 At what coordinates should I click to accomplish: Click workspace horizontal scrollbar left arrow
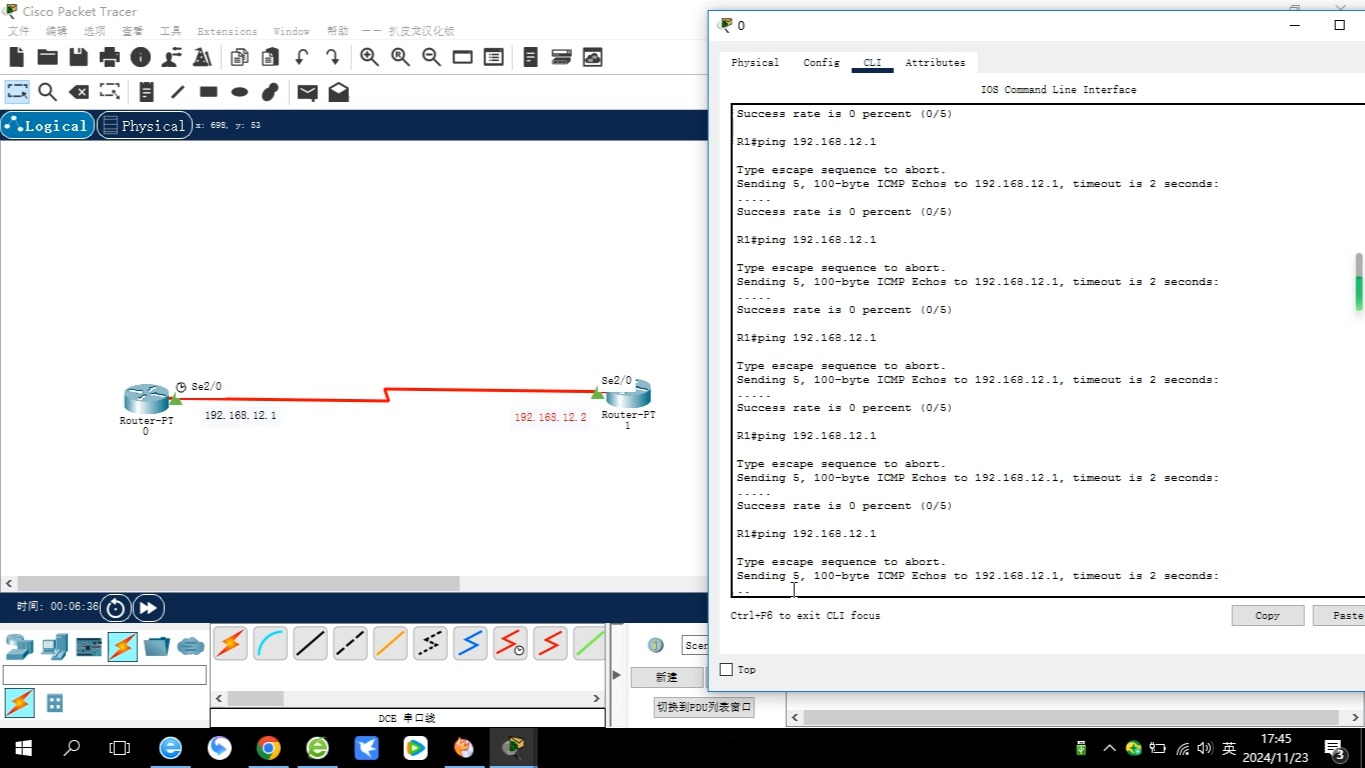pos(9,583)
